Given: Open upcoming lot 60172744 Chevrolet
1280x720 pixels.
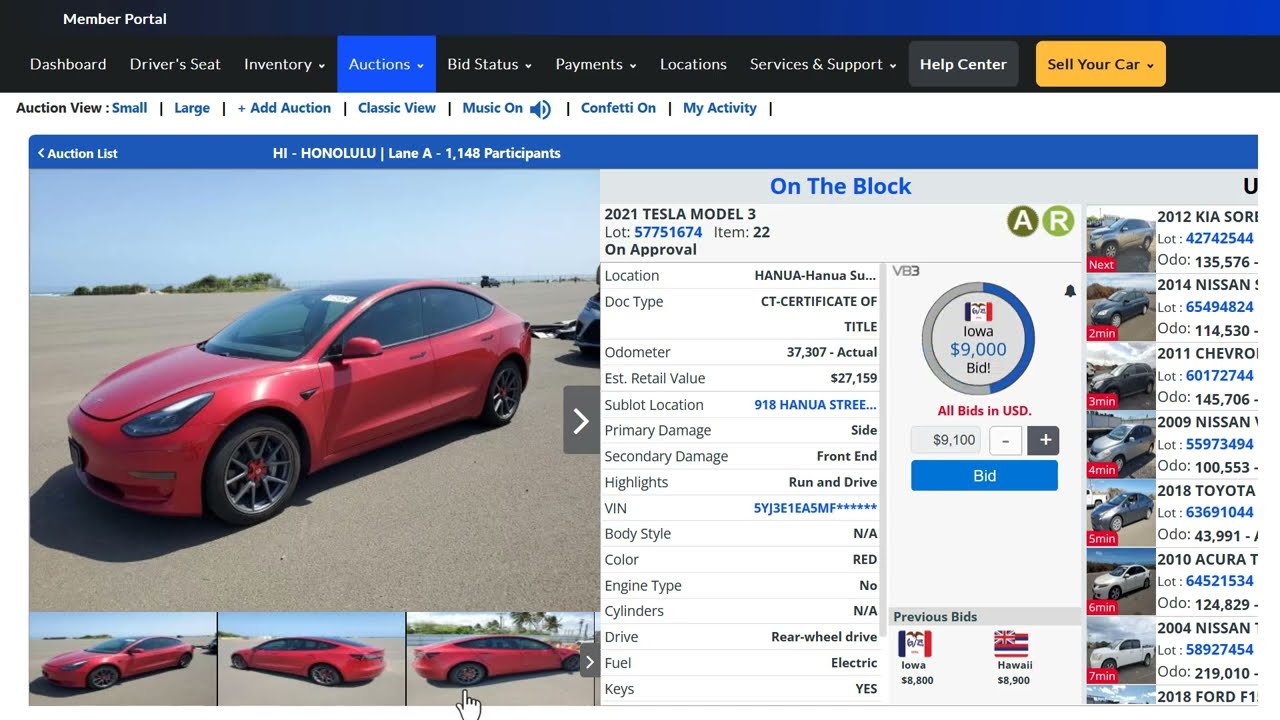Looking at the screenshot, I should click(1219, 376).
